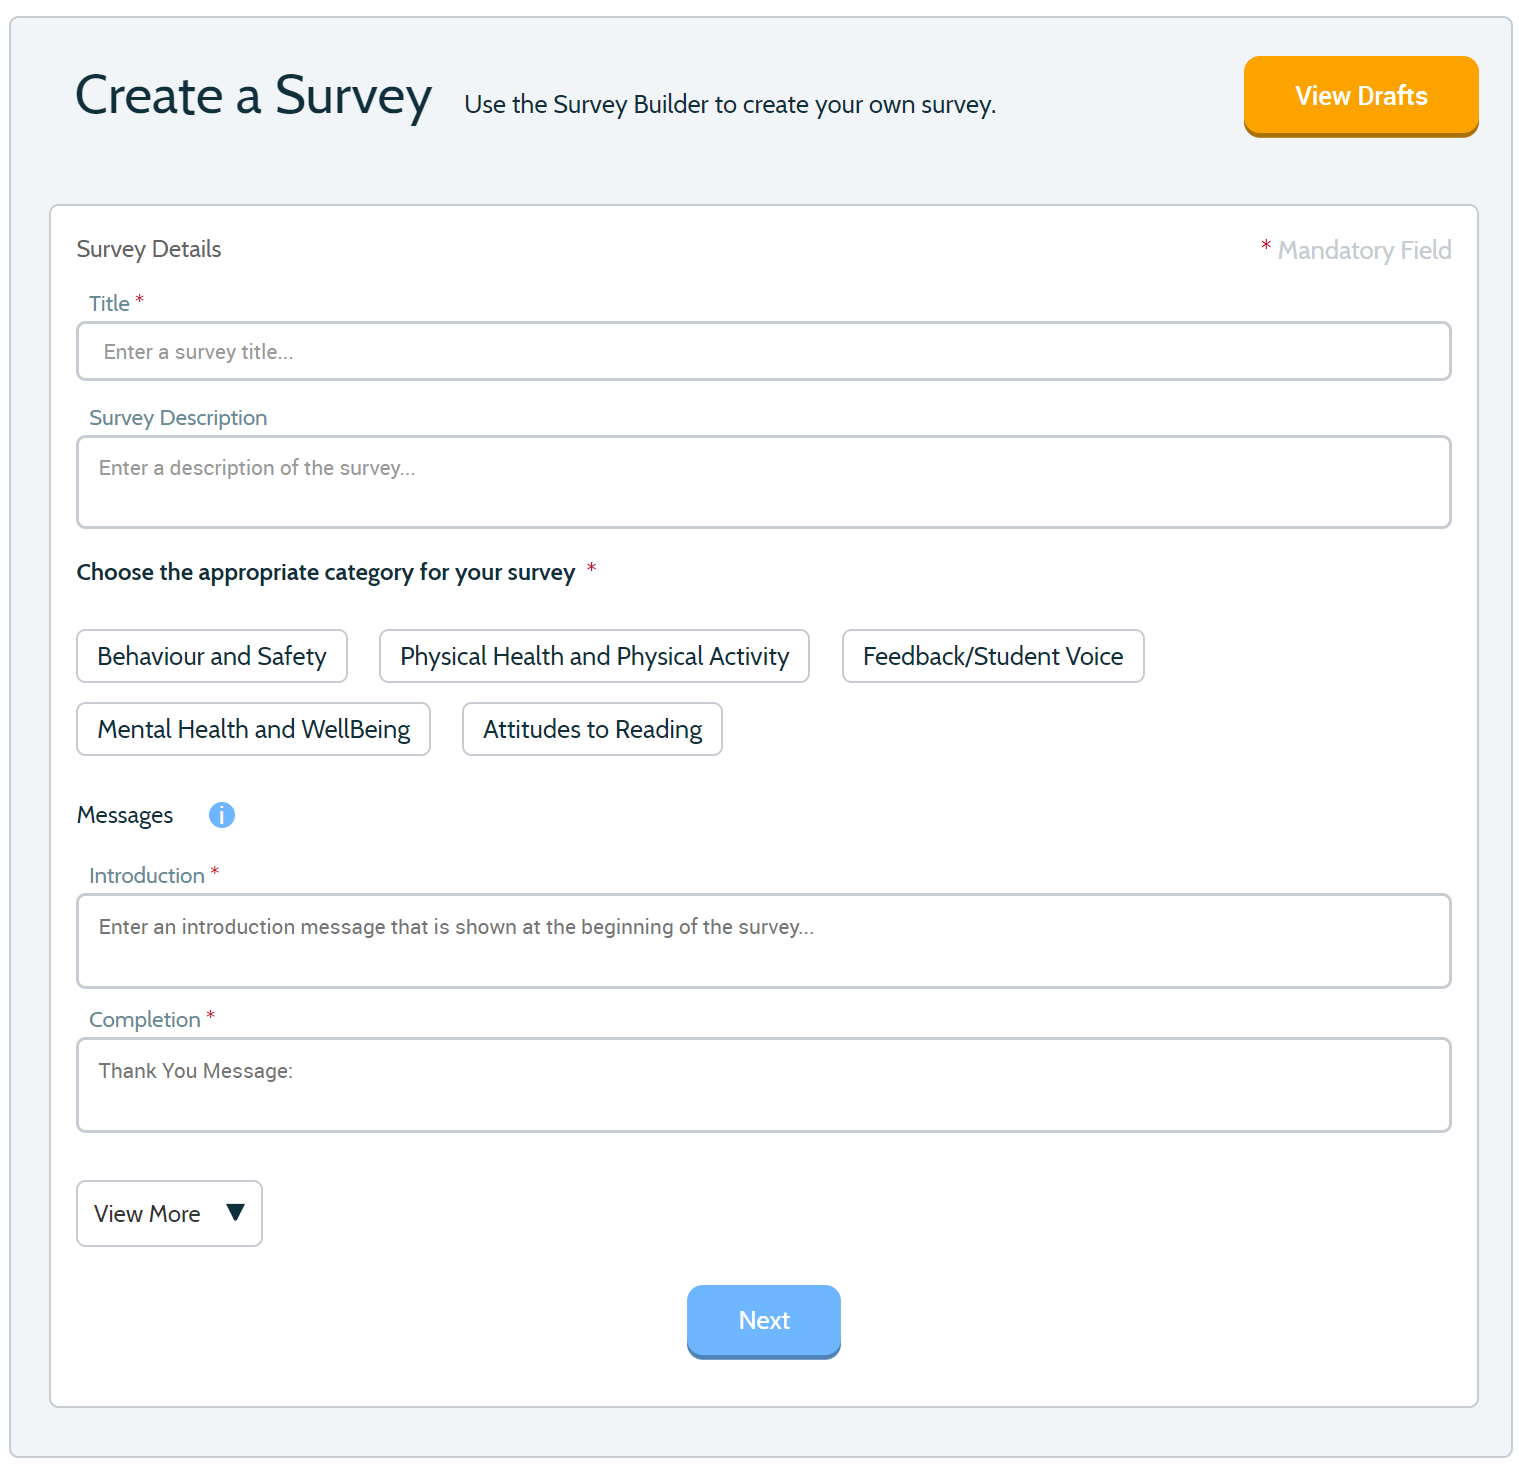Click the Introduction message text area
This screenshot has height=1468, width=1519.
[764, 941]
